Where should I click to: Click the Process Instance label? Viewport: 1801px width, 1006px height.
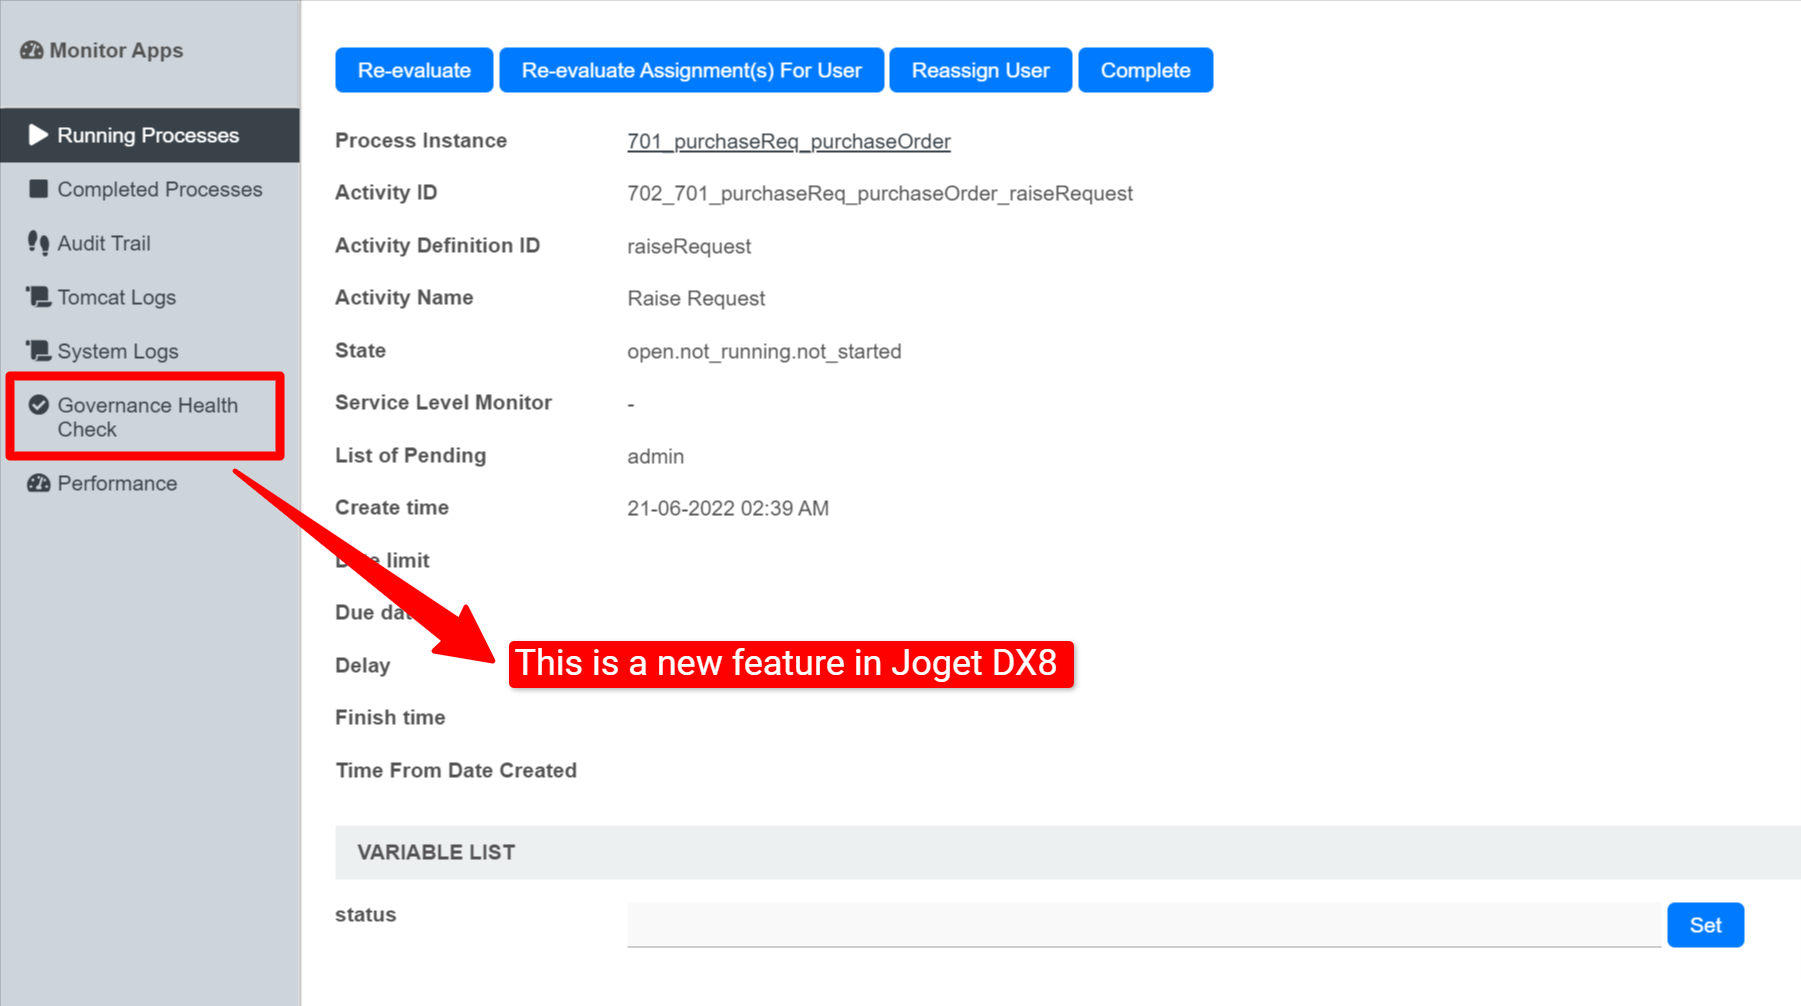[421, 141]
